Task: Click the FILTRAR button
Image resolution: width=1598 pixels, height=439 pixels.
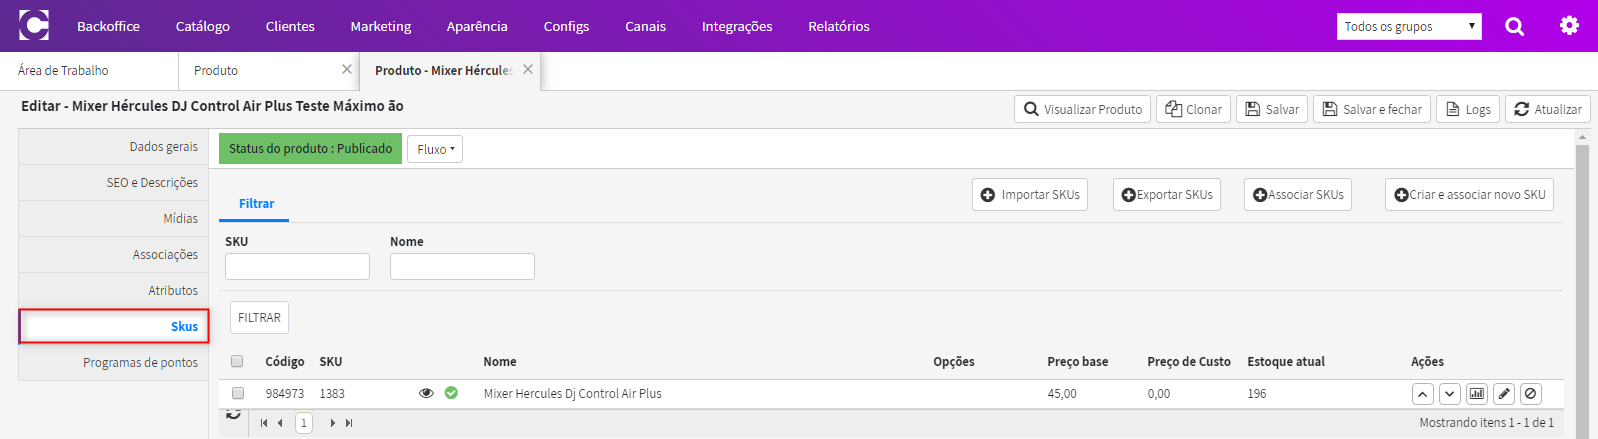Action: pyautogui.click(x=259, y=317)
